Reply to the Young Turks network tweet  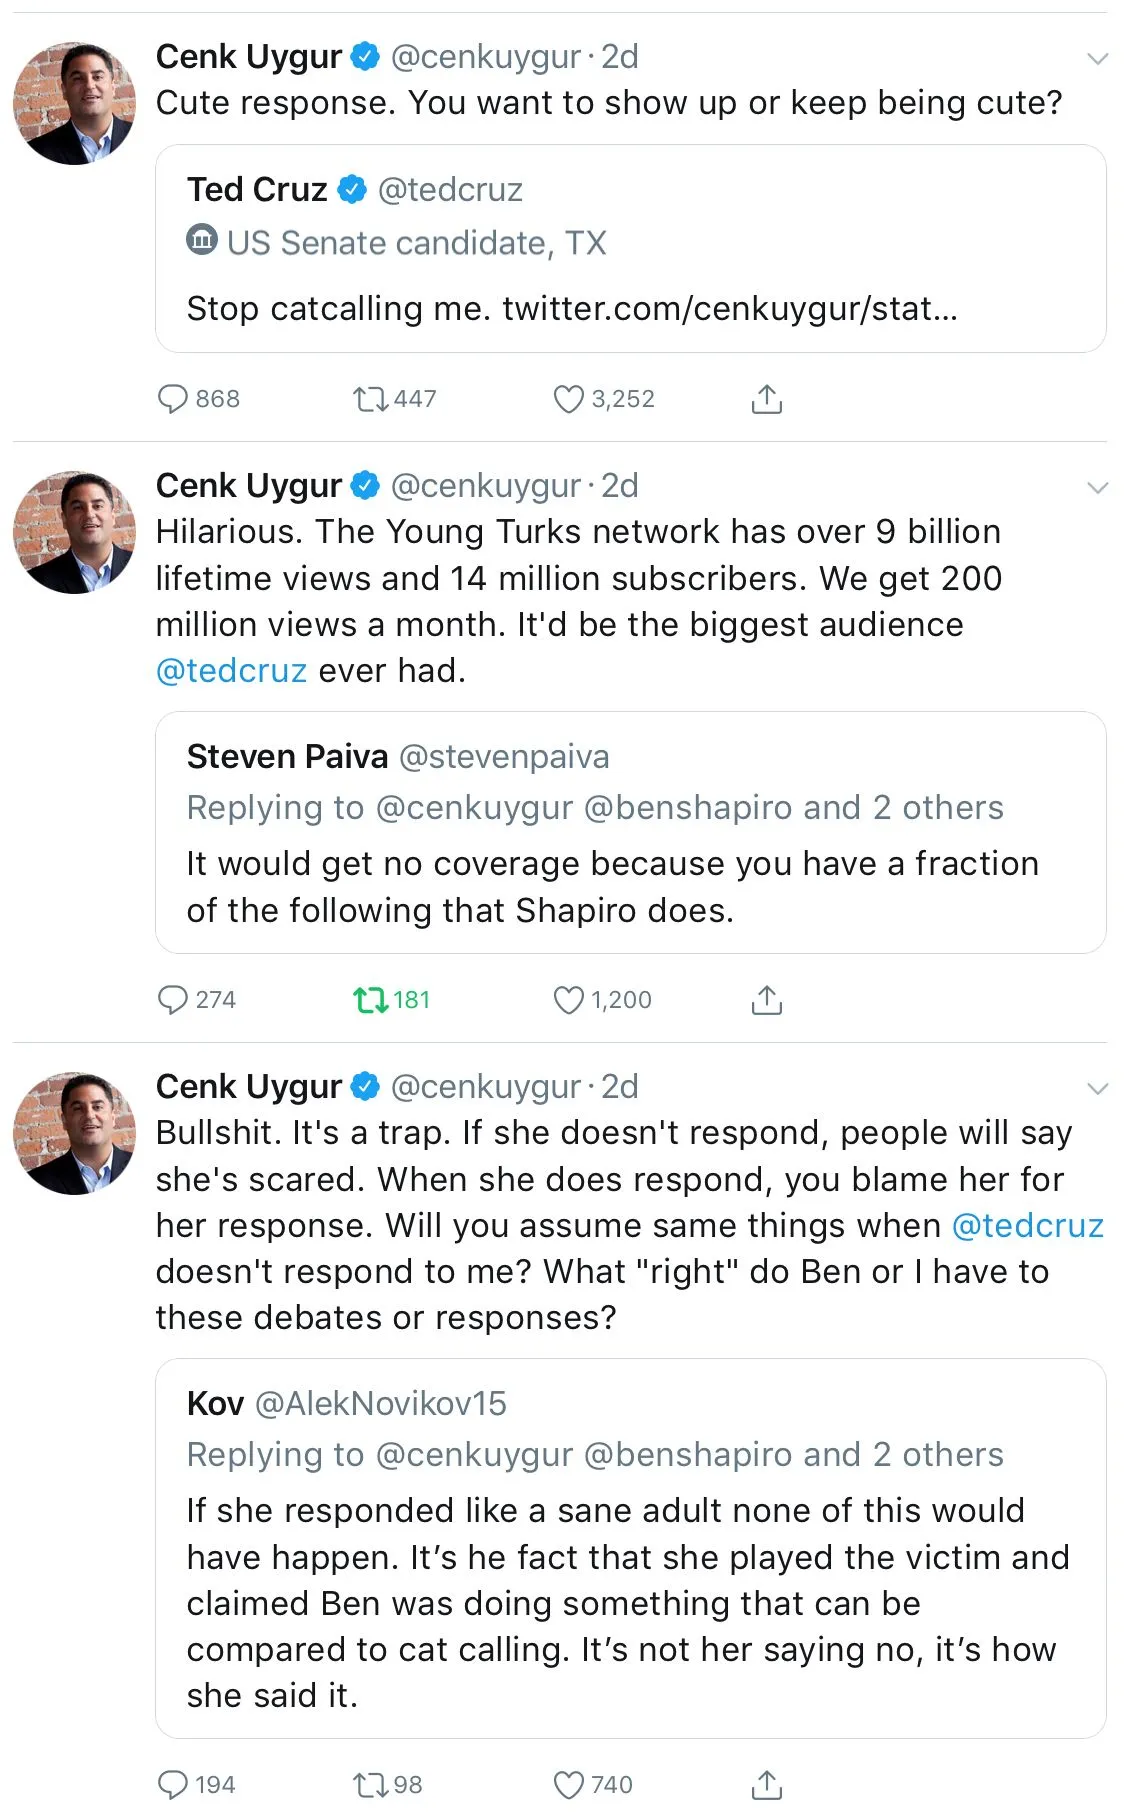coord(173,999)
